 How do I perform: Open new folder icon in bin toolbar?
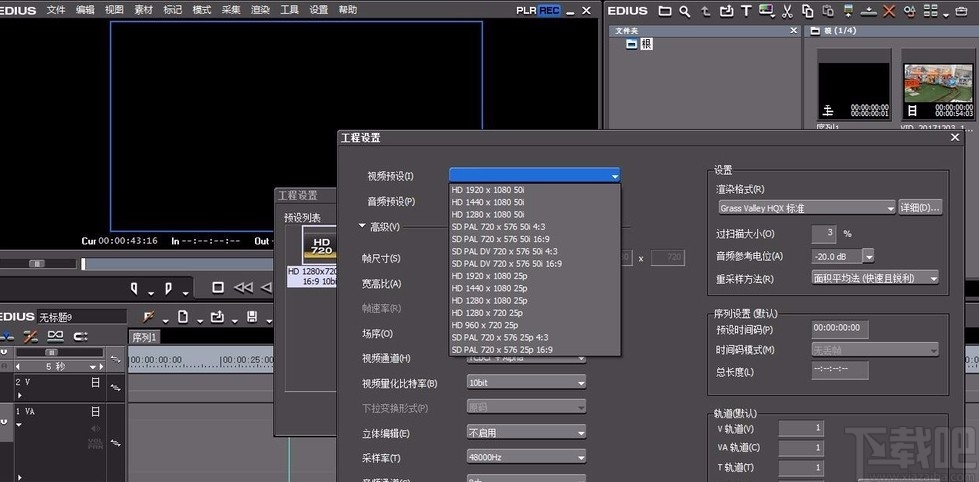pos(665,11)
